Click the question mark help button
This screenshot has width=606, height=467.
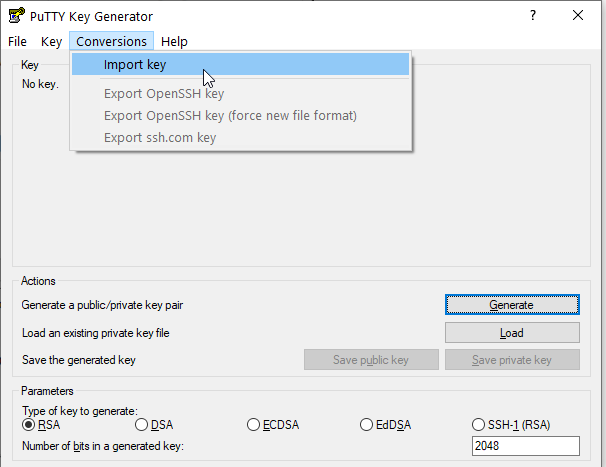coord(533,15)
